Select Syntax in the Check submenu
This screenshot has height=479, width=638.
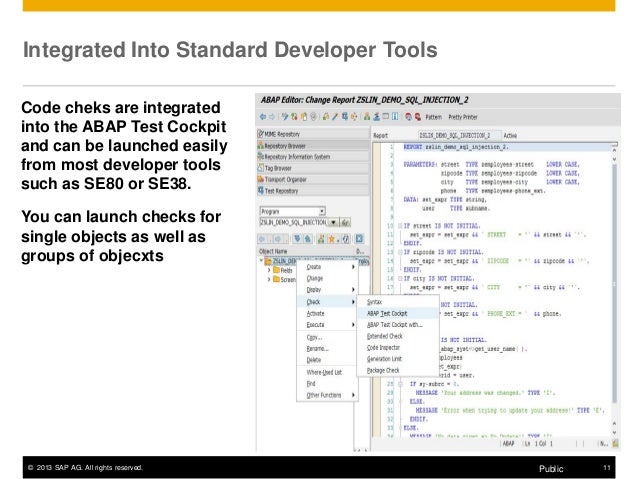(x=398, y=302)
